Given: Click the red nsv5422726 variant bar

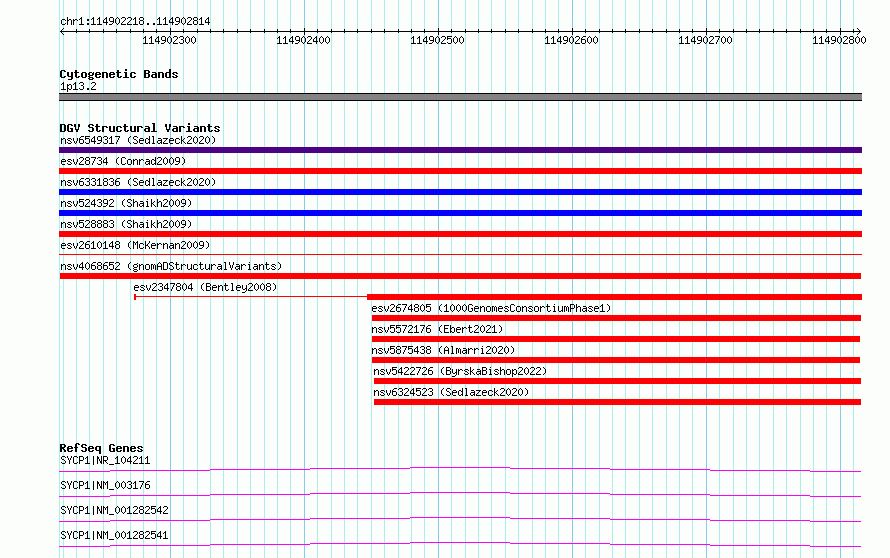Looking at the screenshot, I should pyautogui.click(x=618, y=381).
